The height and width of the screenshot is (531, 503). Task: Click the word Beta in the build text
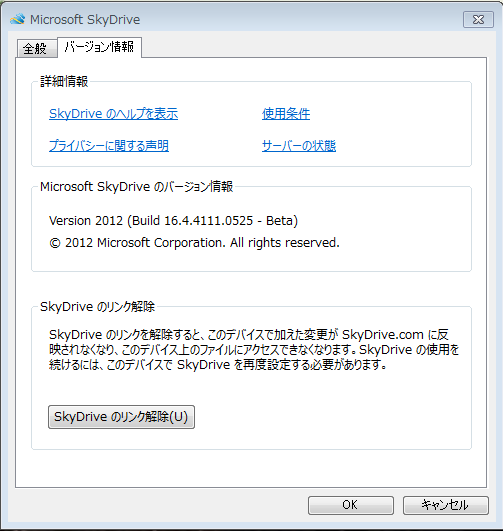[x=279, y=221]
